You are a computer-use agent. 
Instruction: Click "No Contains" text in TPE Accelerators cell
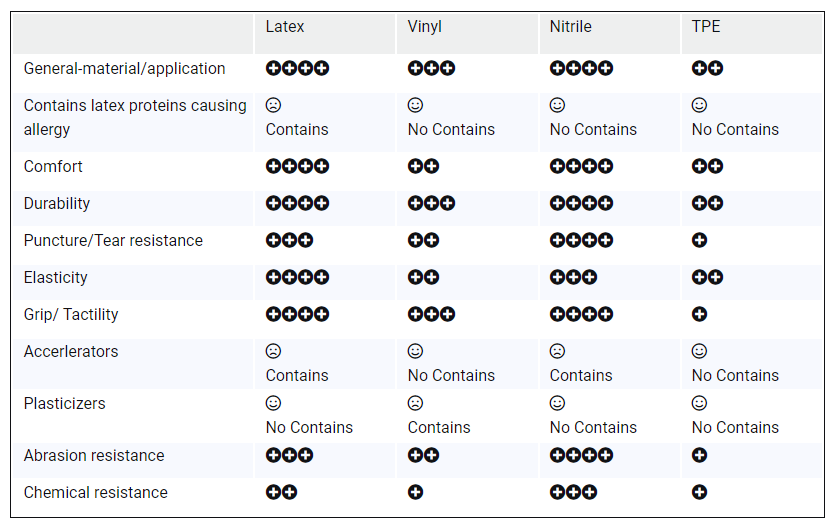(x=735, y=376)
